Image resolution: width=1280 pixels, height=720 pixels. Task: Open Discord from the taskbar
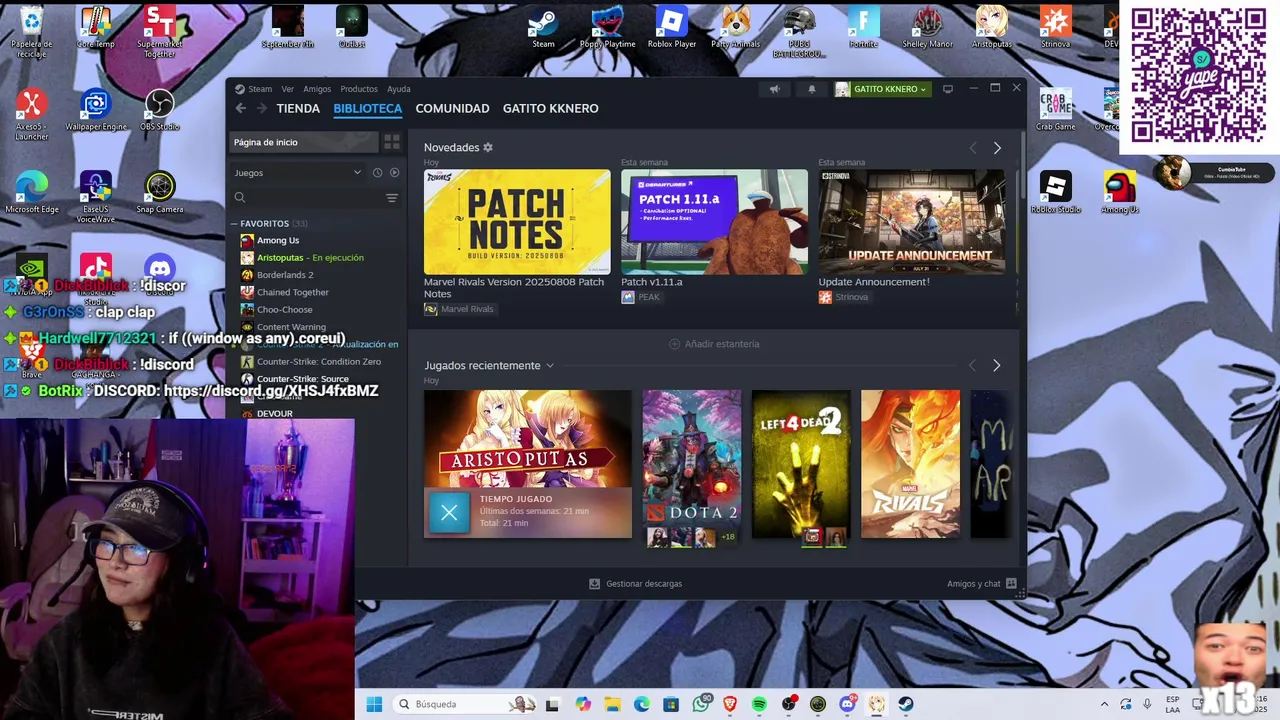848,704
